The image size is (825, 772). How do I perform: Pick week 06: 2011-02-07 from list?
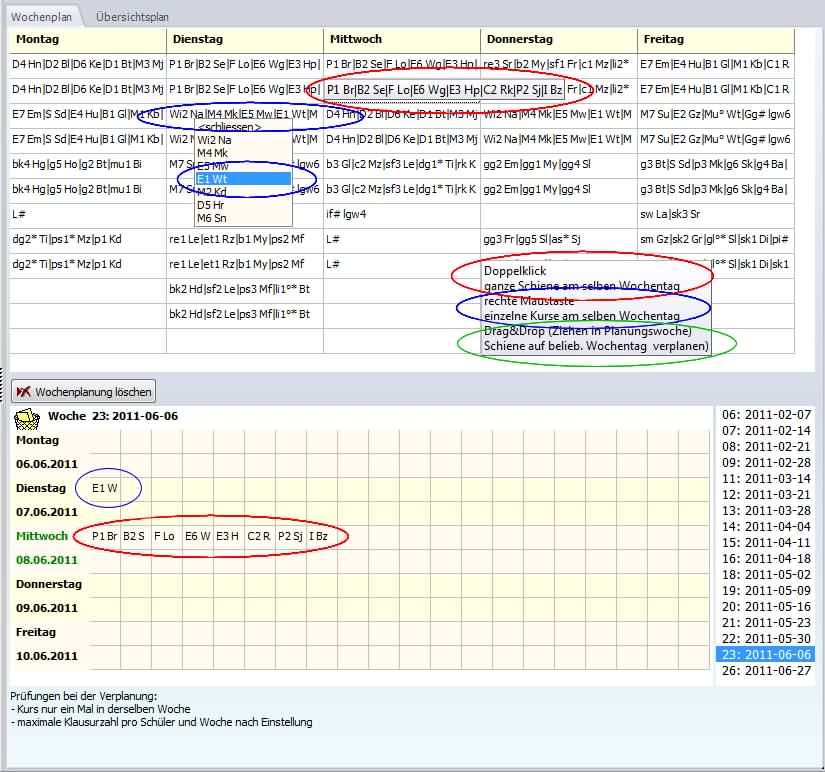coord(766,414)
